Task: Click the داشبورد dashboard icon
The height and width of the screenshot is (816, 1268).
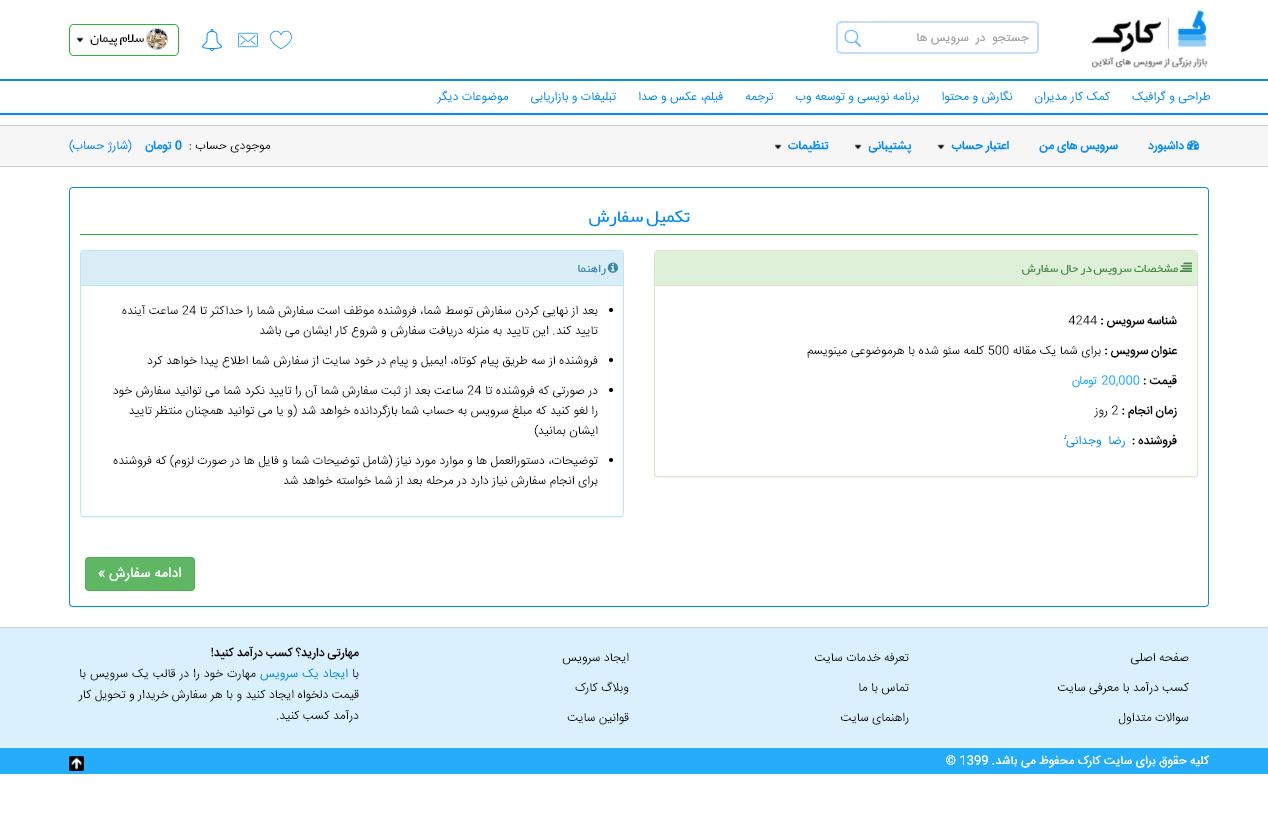Action: 1193,146
